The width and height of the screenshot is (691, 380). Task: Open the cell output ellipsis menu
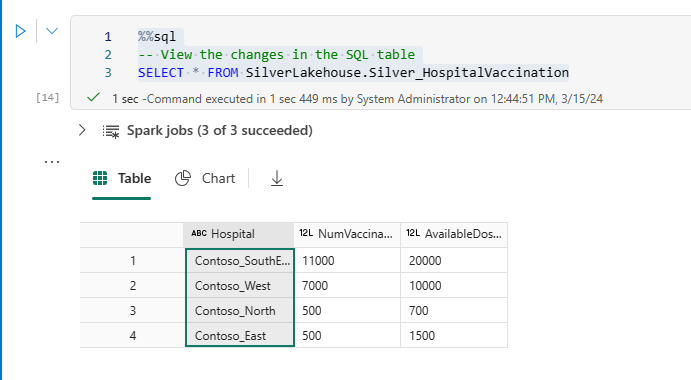click(52, 162)
